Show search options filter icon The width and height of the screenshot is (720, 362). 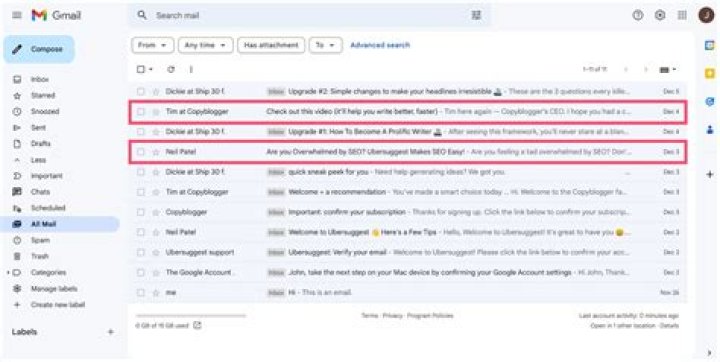476,15
